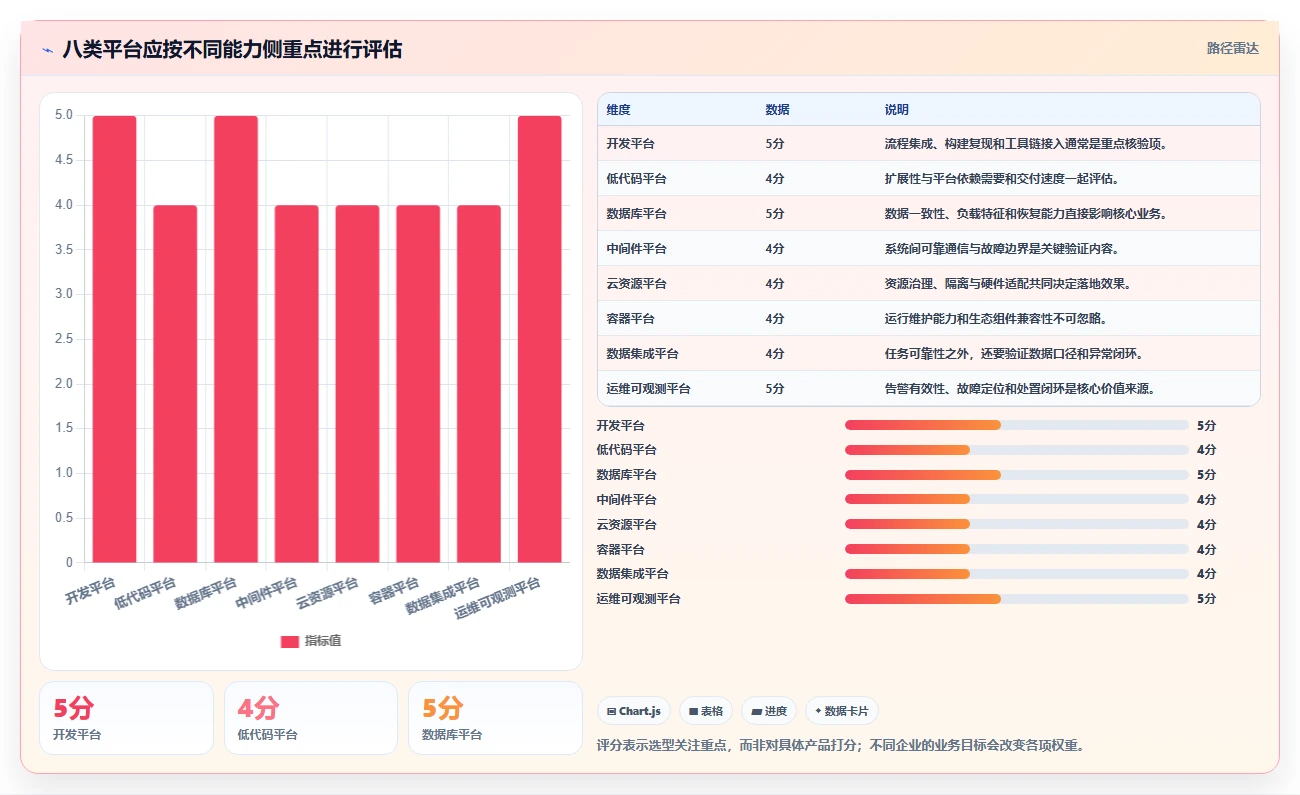Viewport: 1300px width, 795px height.
Task: Click description starting 流程集成、构建复现
Action: click(x=1026, y=144)
